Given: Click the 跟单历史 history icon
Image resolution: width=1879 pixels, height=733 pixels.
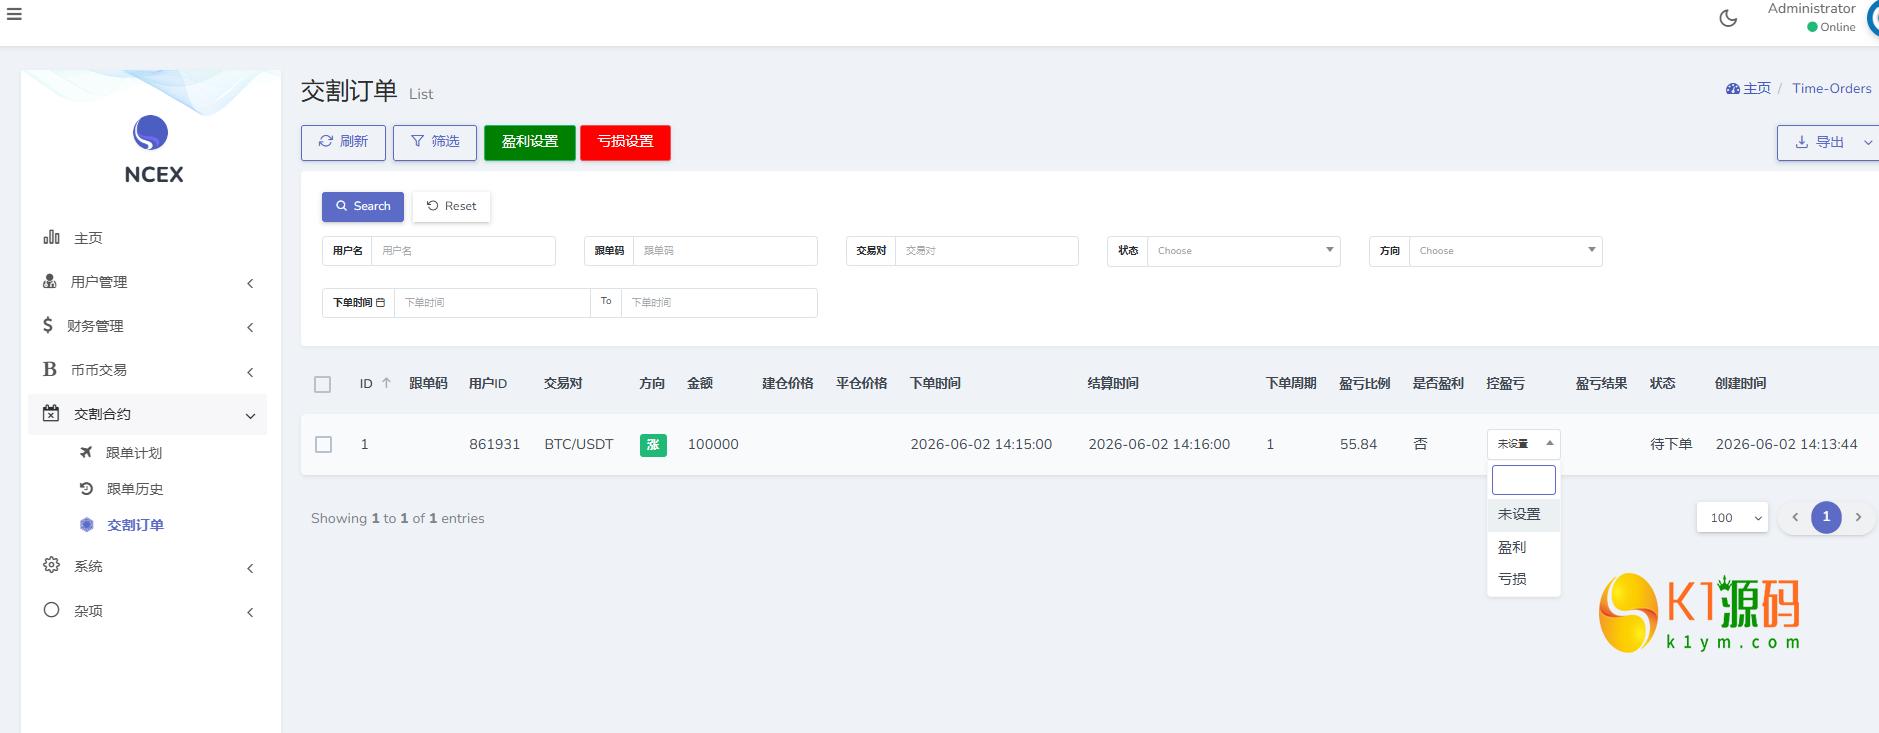Looking at the screenshot, I should [86, 488].
